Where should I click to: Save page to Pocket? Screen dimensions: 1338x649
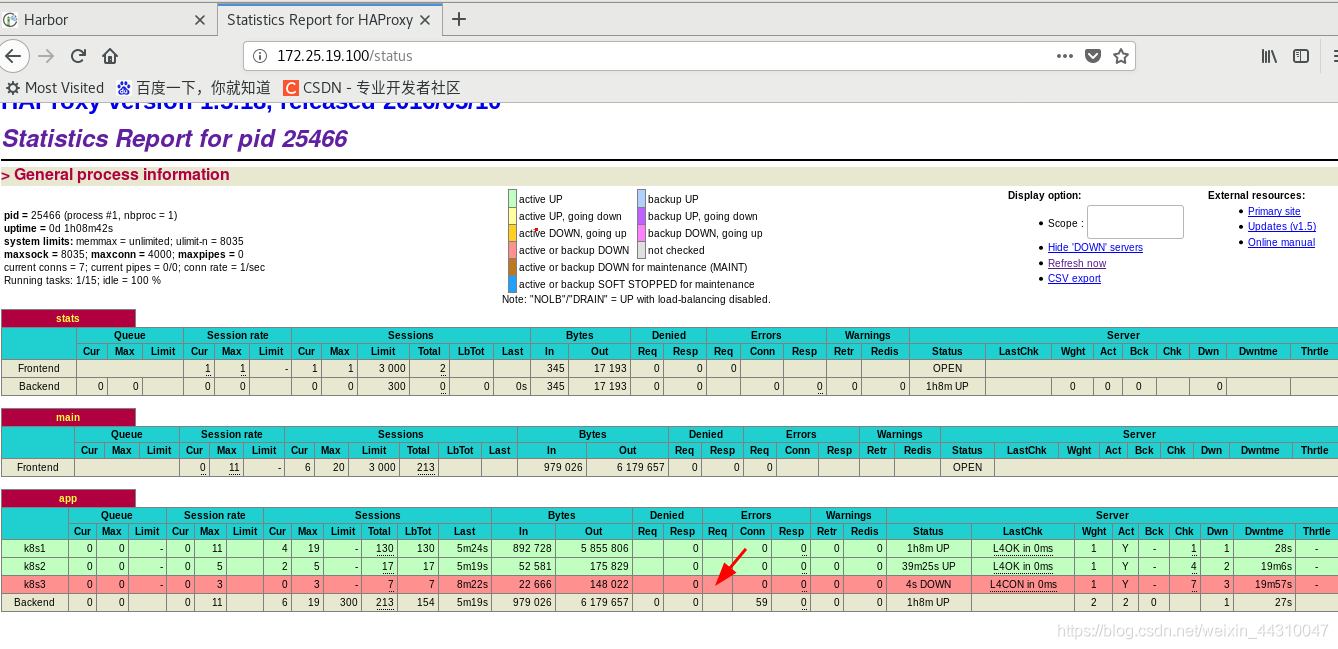[x=1093, y=56]
